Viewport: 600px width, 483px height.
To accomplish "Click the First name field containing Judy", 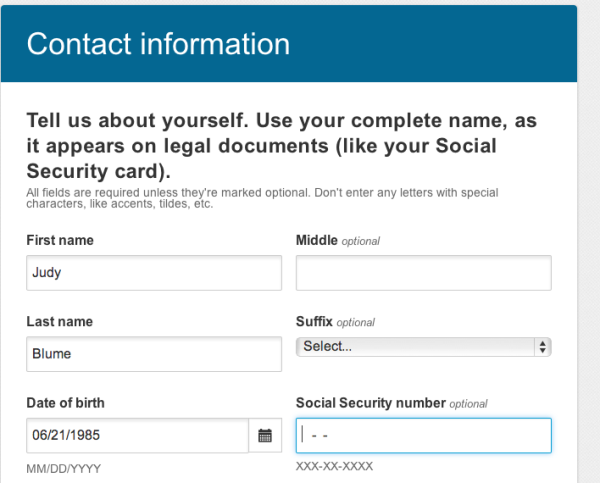I will click(x=154, y=273).
